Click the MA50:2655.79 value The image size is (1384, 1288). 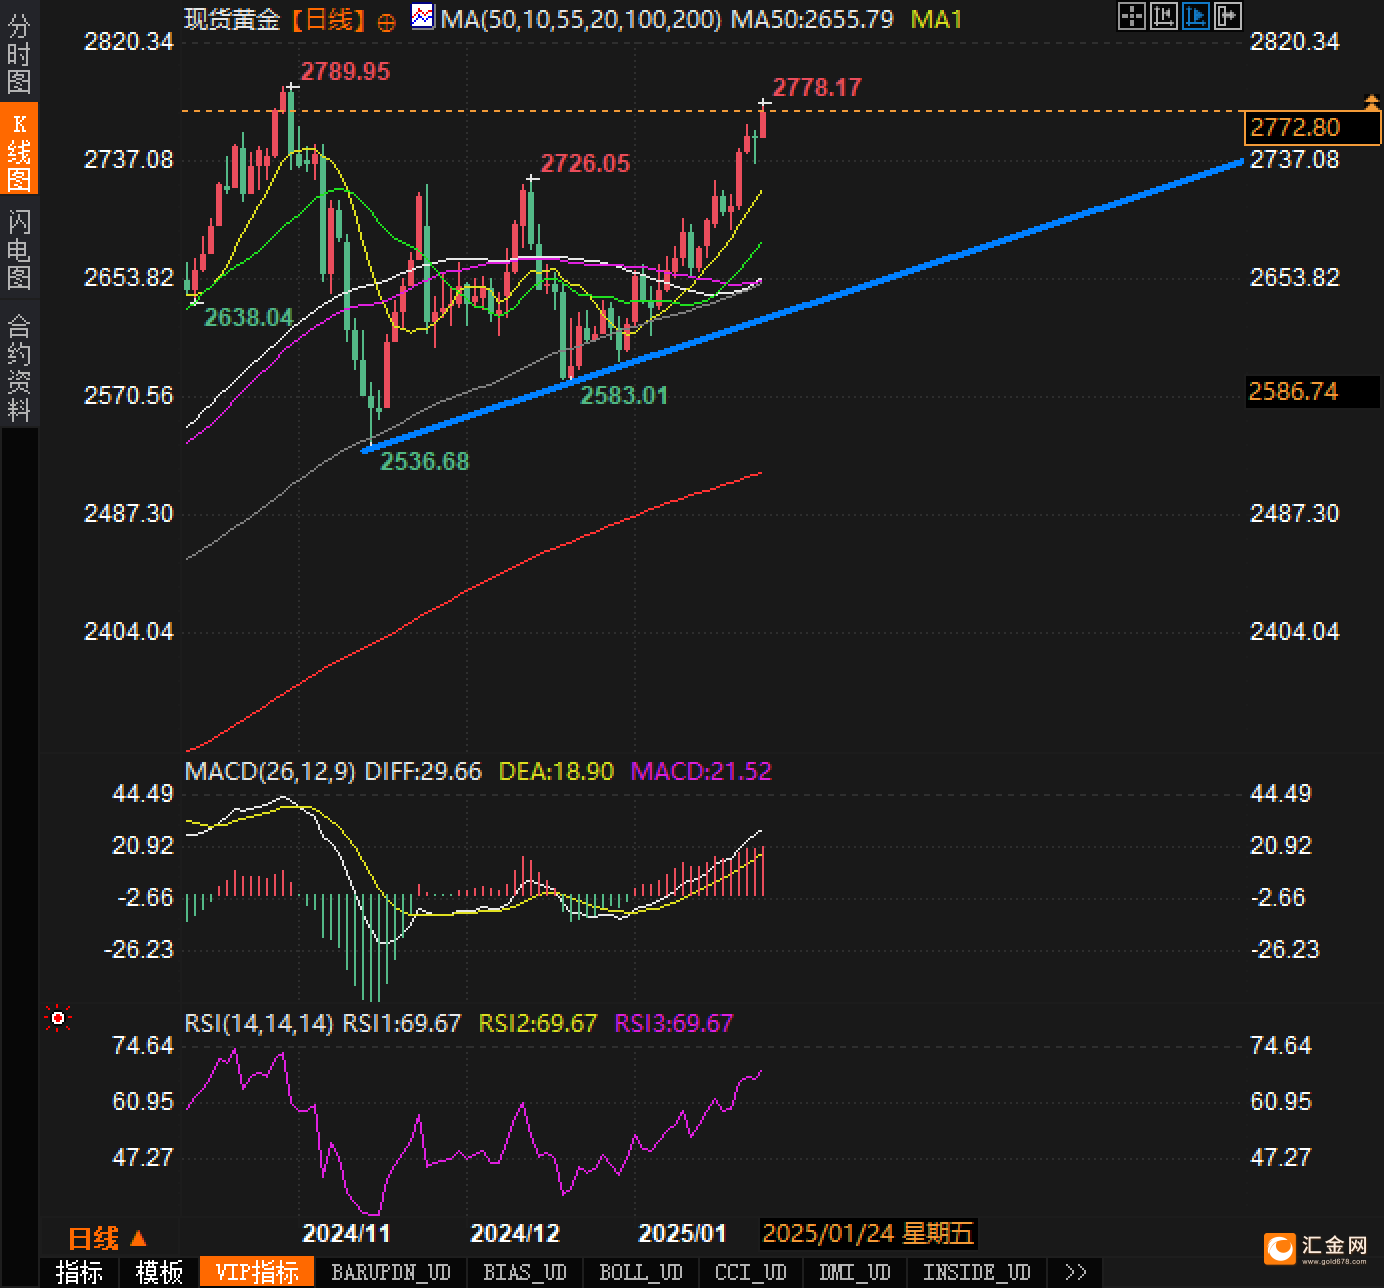coord(812,19)
